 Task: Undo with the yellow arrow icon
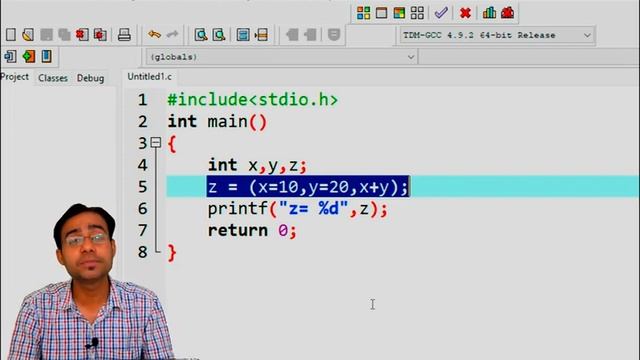(154, 35)
